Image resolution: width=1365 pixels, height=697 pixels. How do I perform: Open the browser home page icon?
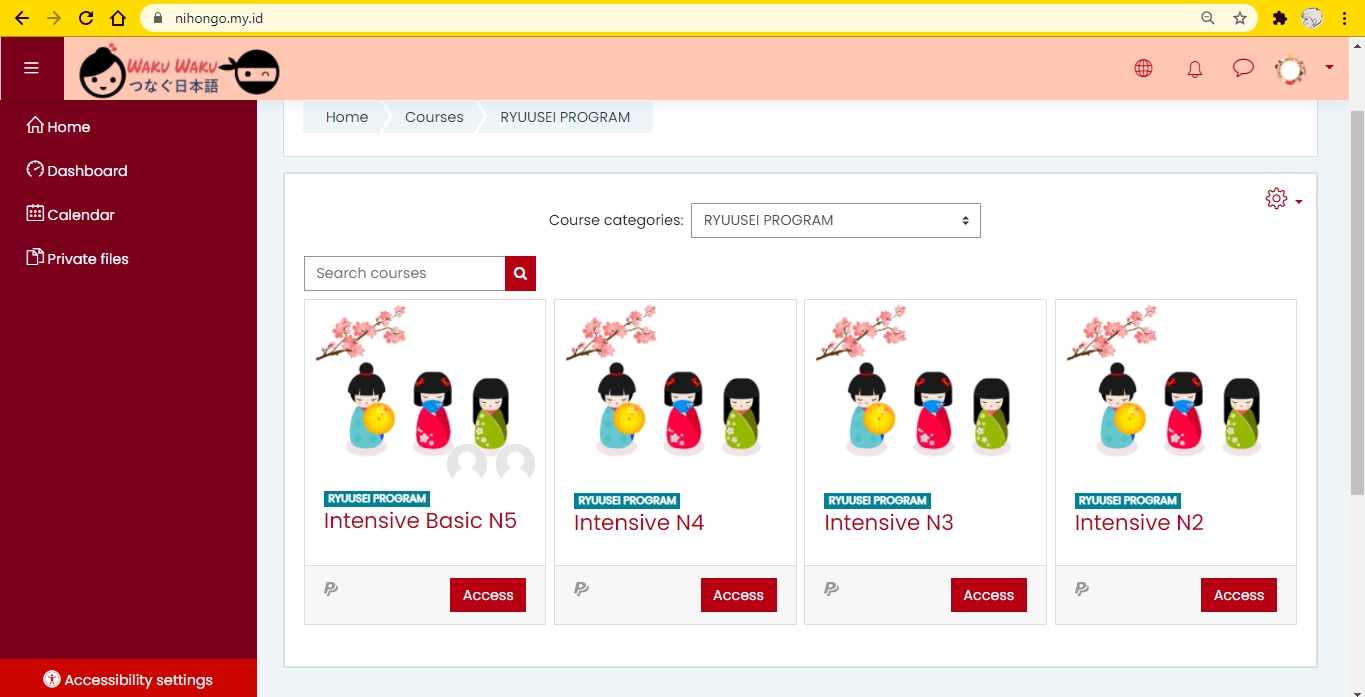[x=118, y=18]
